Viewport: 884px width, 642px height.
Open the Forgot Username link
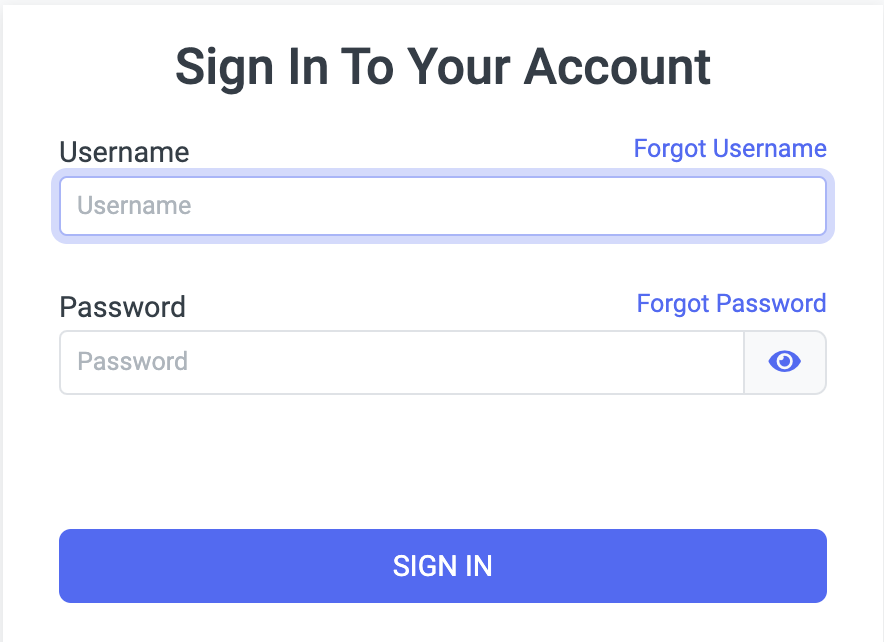pyautogui.click(x=730, y=149)
